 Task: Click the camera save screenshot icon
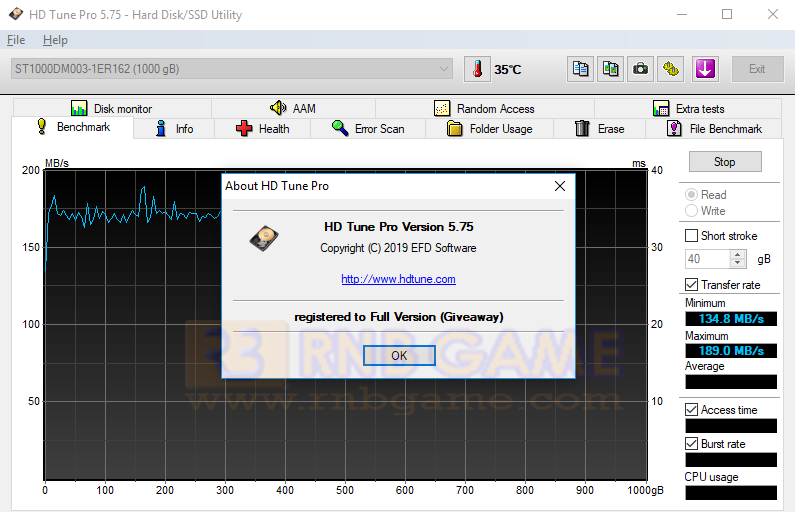pyautogui.click(x=640, y=69)
